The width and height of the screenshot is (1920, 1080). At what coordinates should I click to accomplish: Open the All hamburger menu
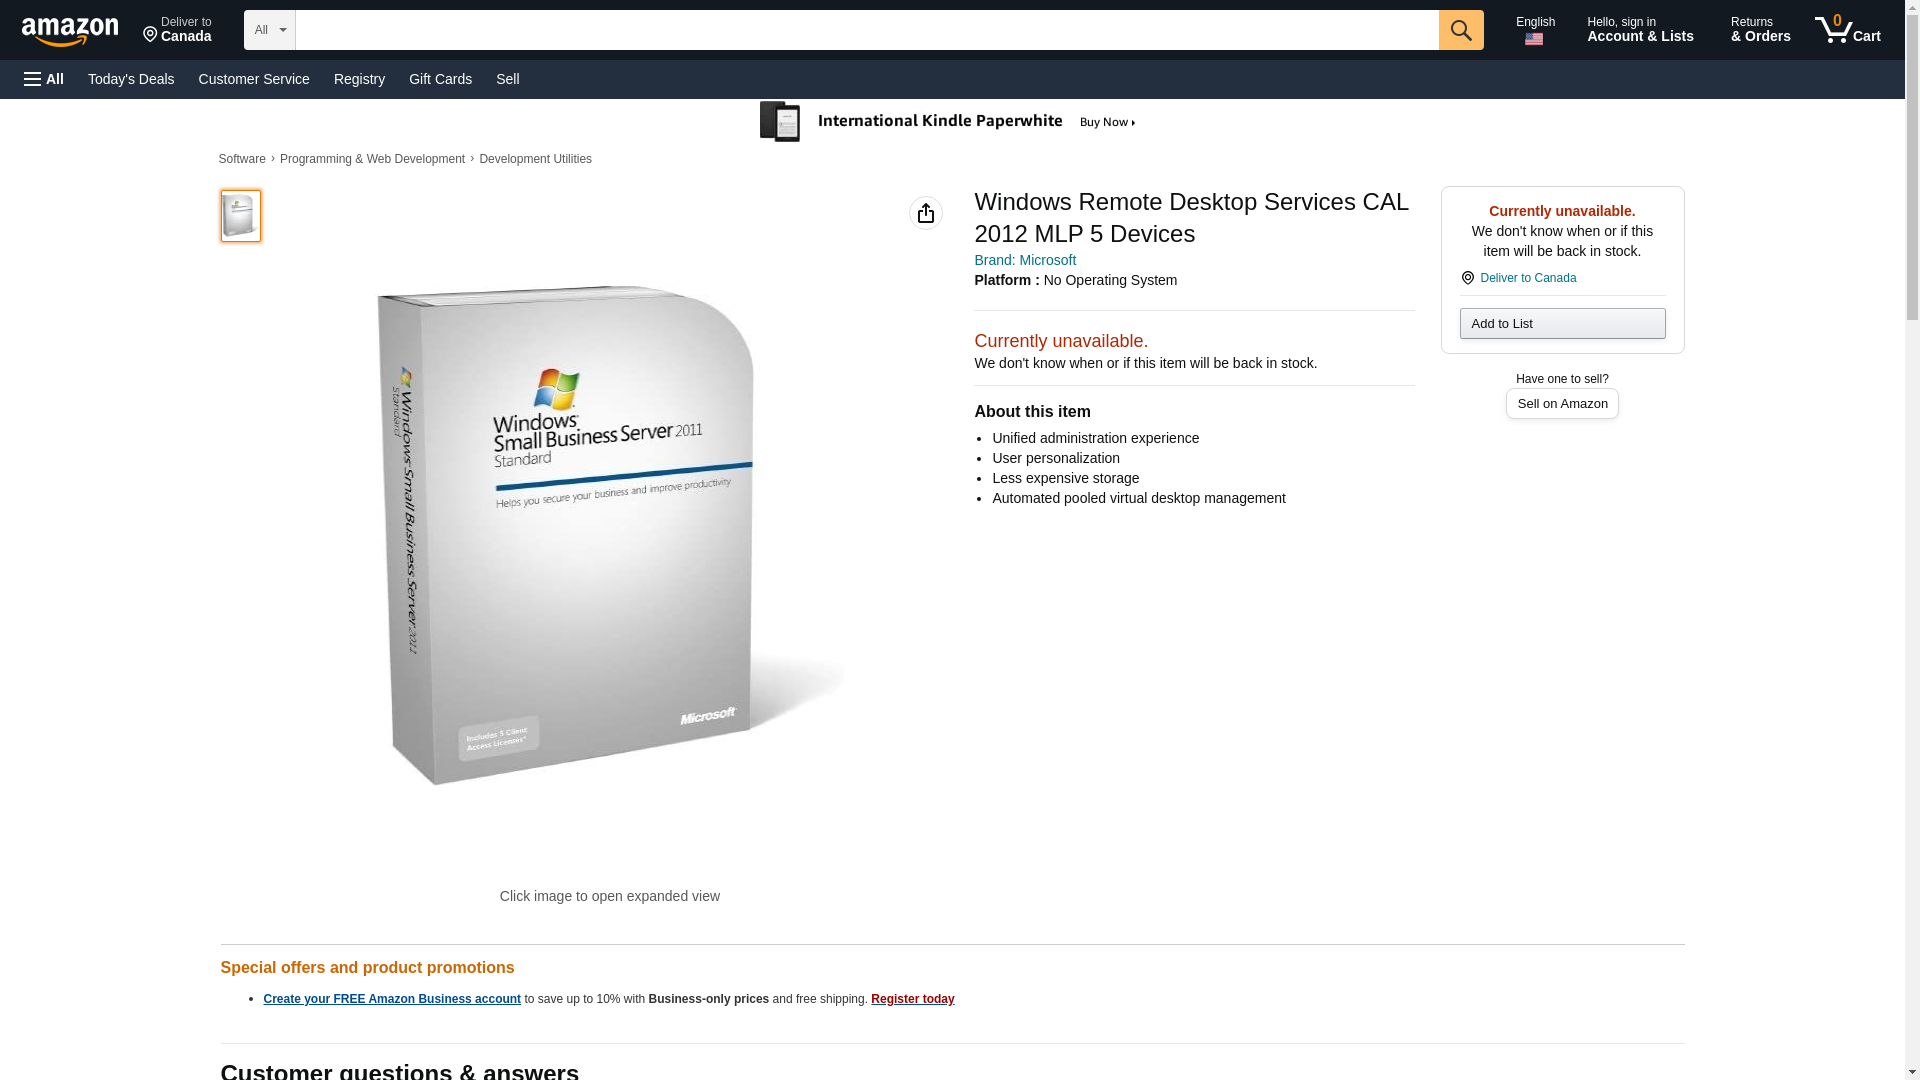[44, 79]
